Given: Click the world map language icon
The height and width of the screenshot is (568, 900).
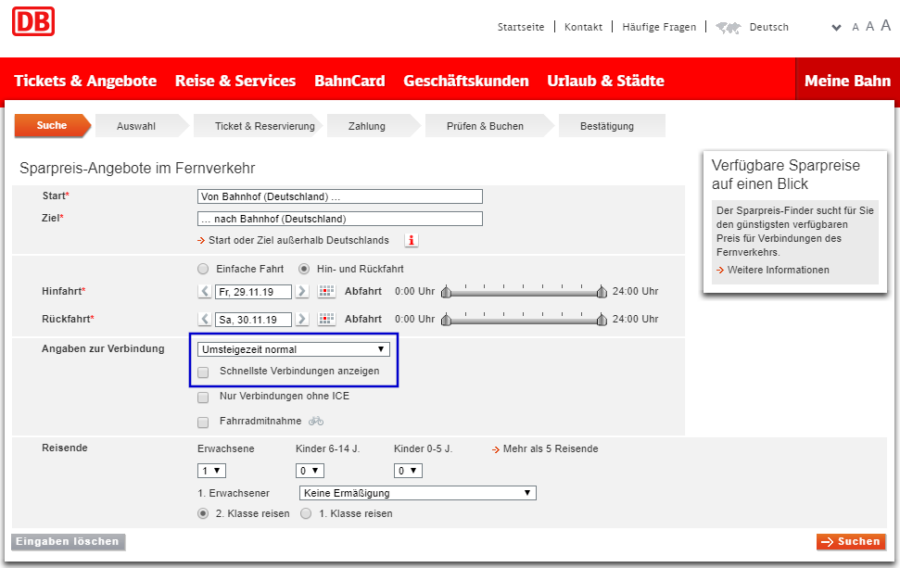Looking at the screenshot, I should pyautogui.click(x=728, y=27).
